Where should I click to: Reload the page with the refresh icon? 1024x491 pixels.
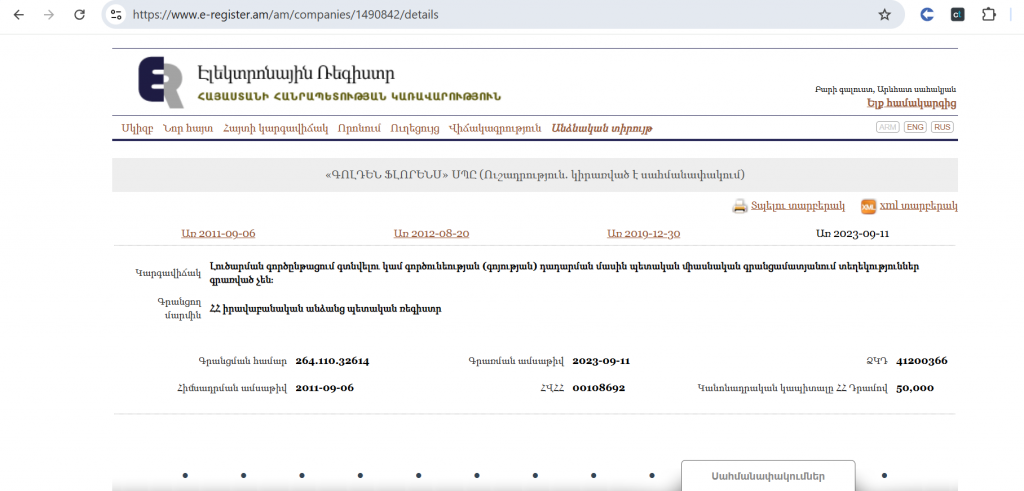[x=79, y=15]
